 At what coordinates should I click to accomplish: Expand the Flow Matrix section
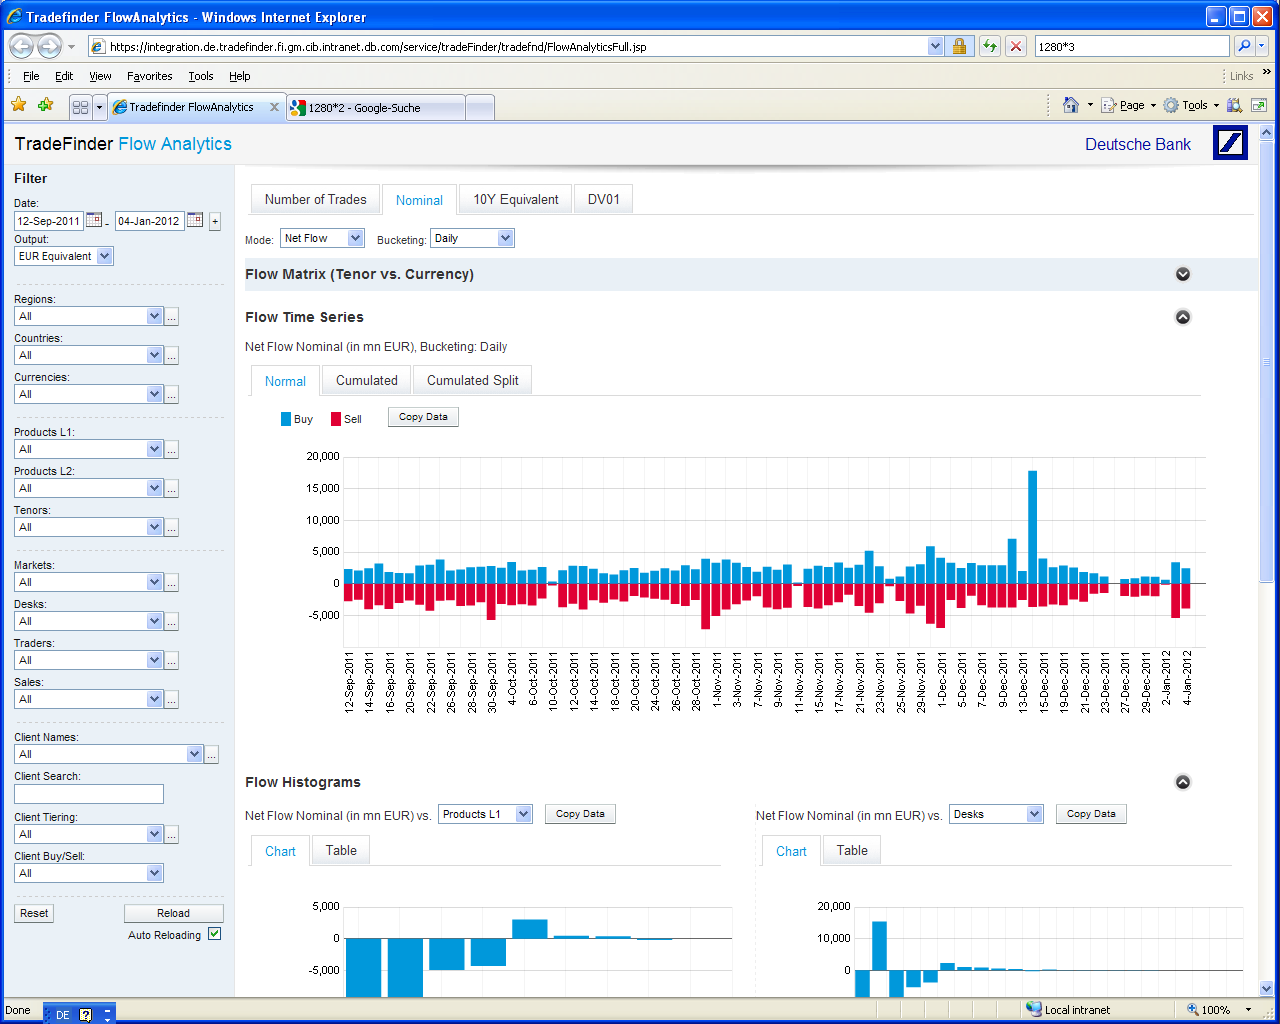(1183, 274)
